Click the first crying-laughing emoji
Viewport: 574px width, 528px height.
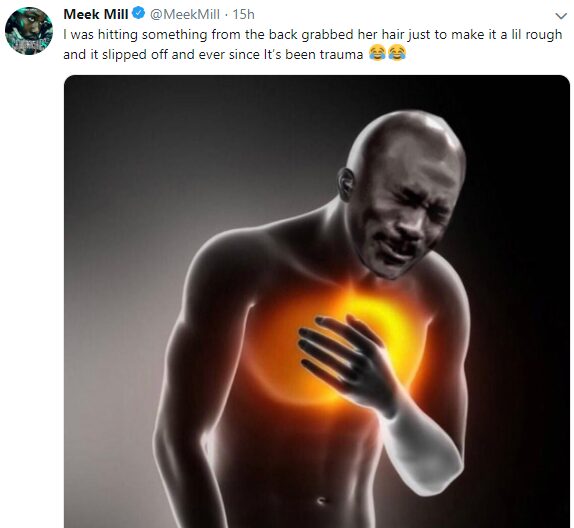click(x=377, y=53)
